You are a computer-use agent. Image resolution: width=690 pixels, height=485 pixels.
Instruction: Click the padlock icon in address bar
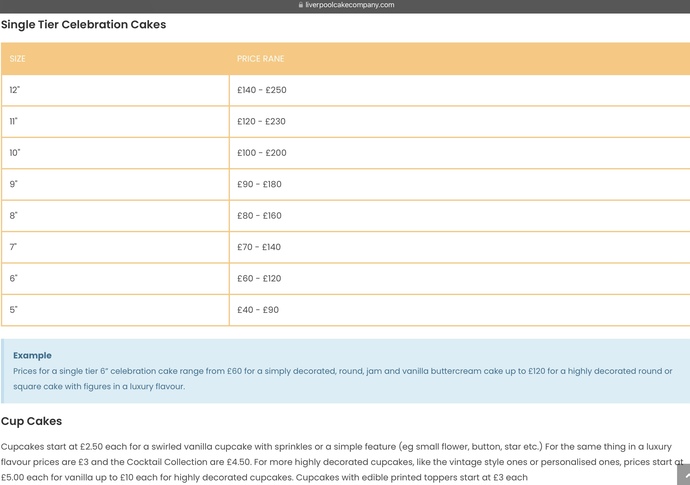(x=301, y=5)
